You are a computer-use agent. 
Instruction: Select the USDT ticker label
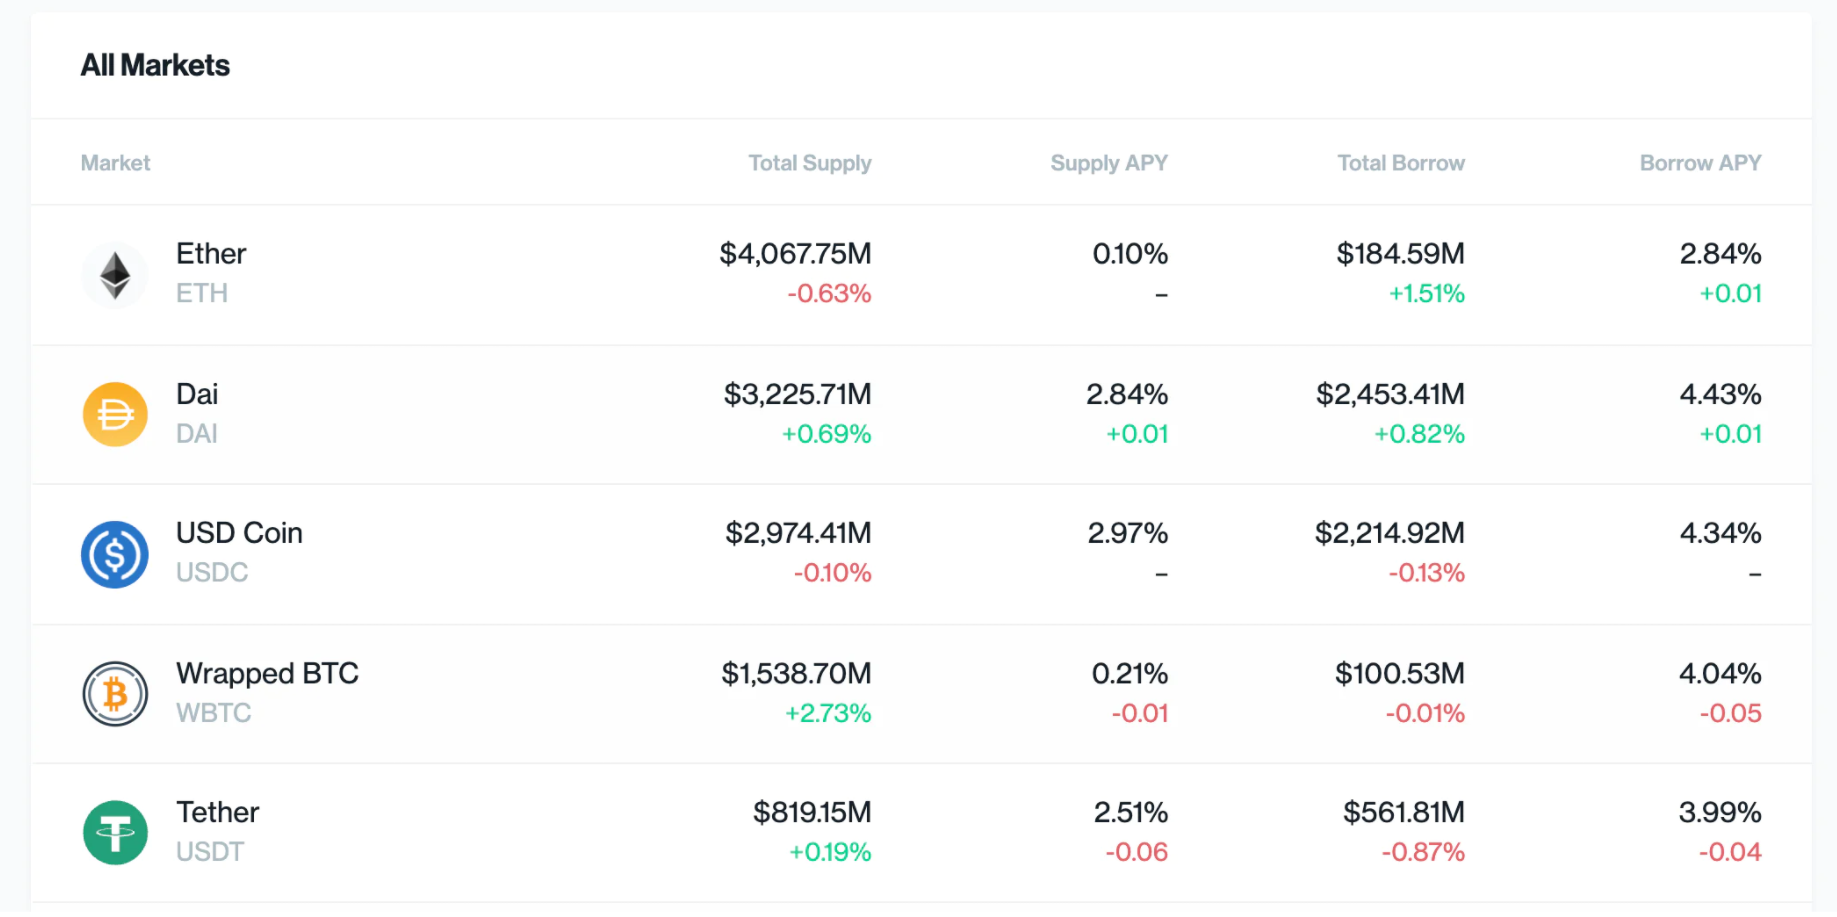coord(210,852)
